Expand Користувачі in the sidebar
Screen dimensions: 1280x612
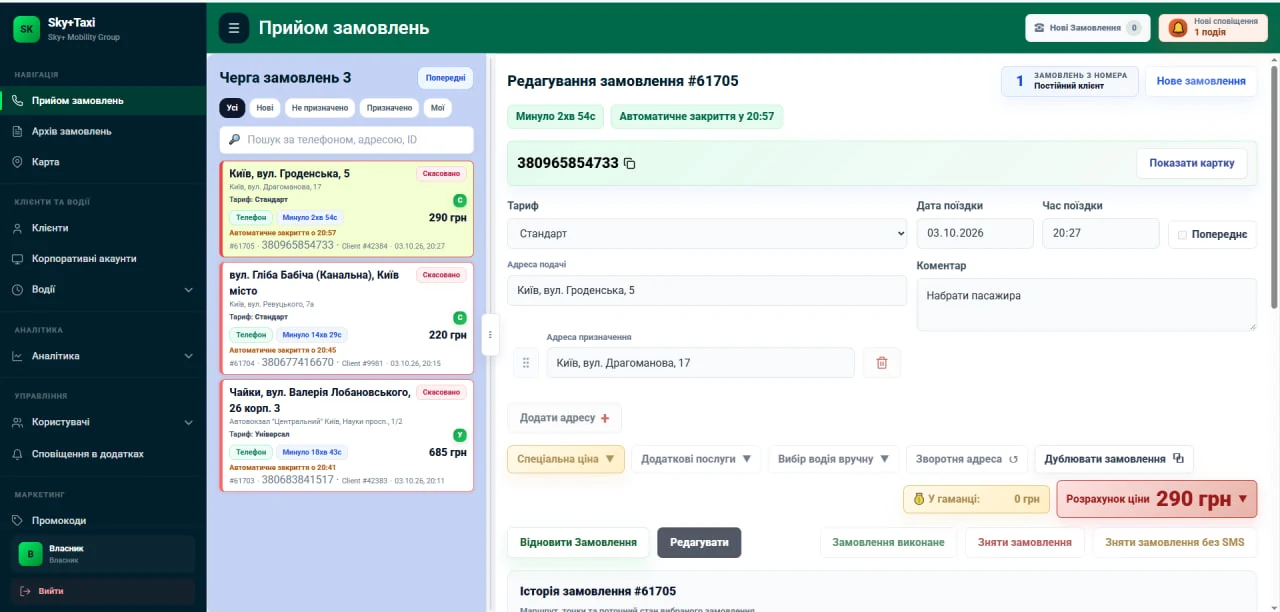click(103, 422)
